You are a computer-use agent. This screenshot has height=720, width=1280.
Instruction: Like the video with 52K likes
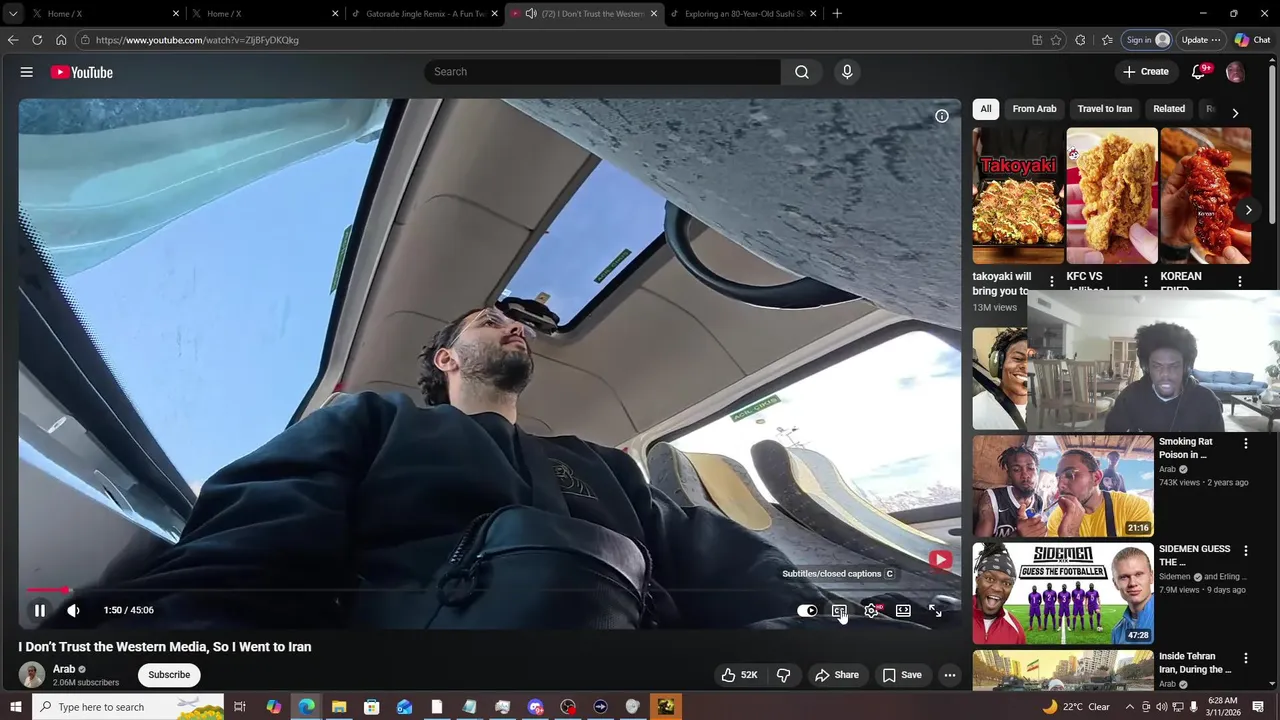click(739, 675)
